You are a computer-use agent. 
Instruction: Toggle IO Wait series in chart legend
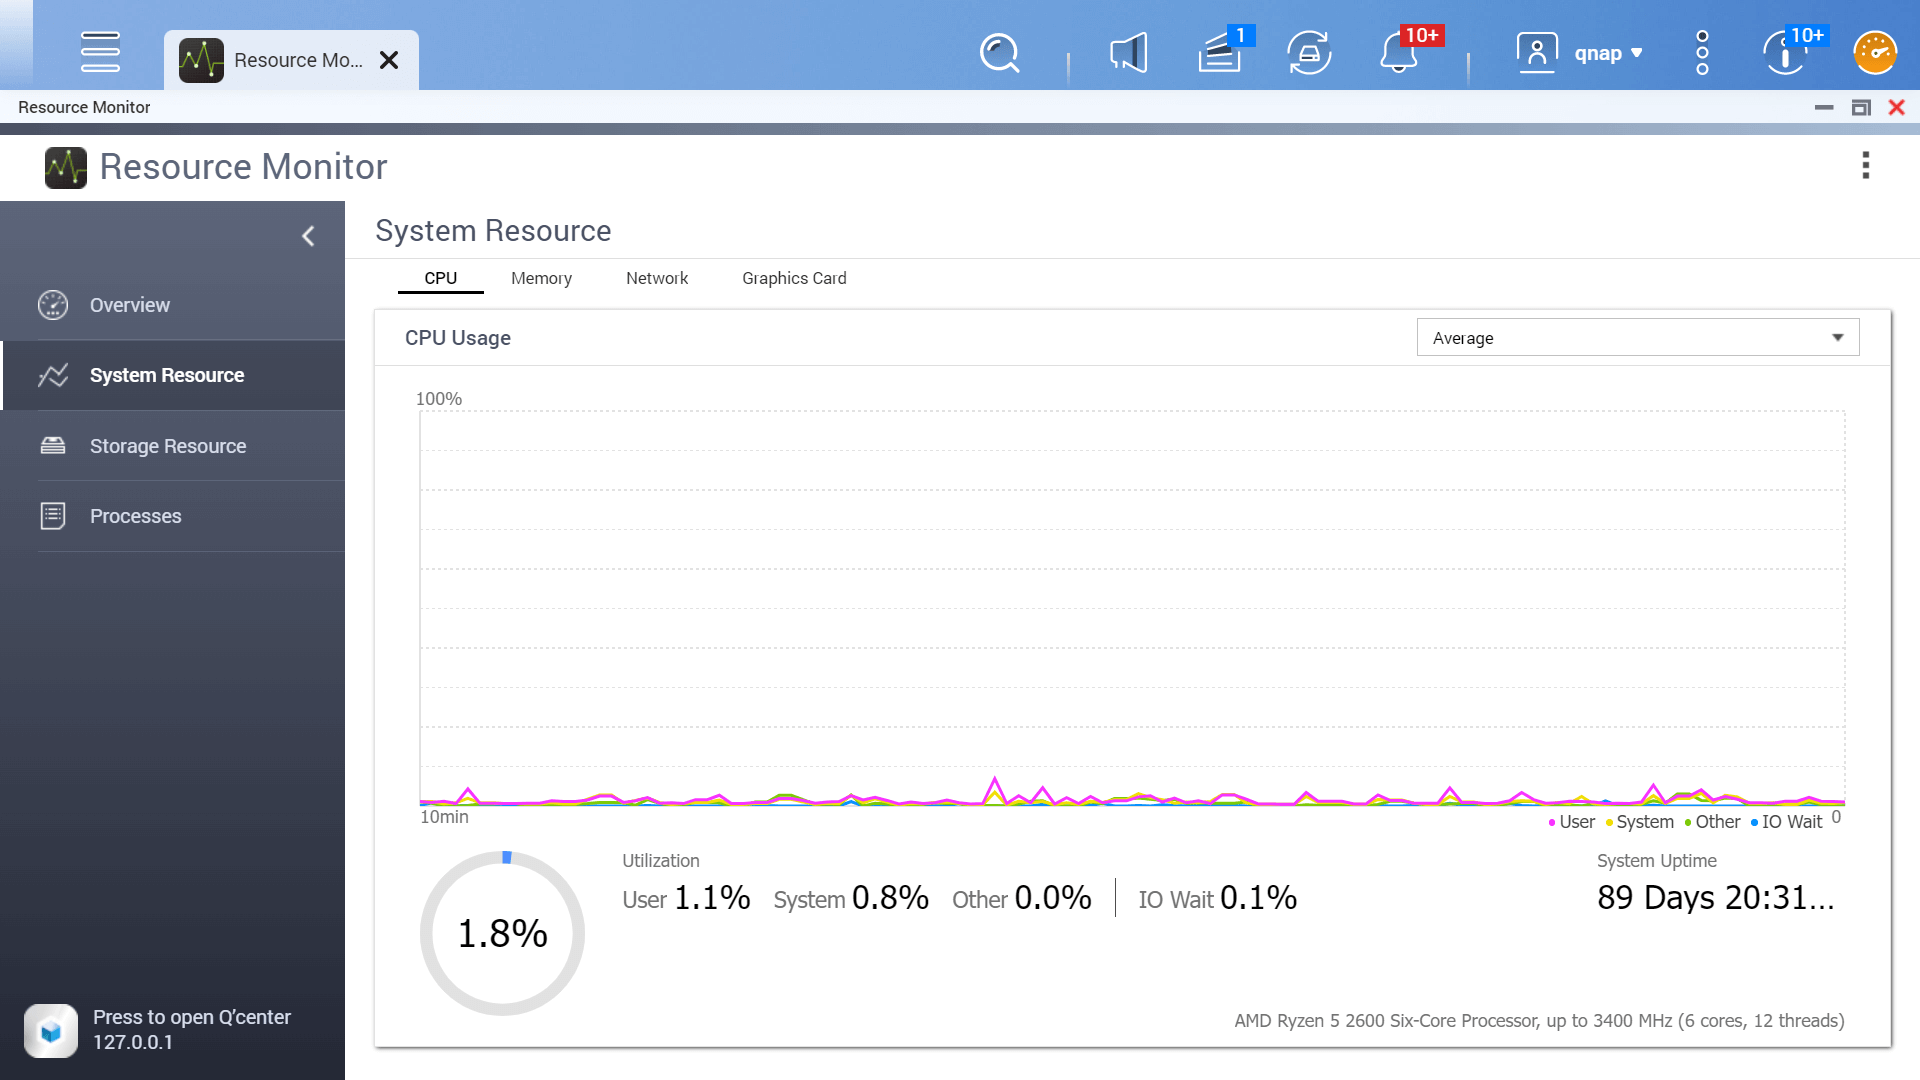point(1791,822)
